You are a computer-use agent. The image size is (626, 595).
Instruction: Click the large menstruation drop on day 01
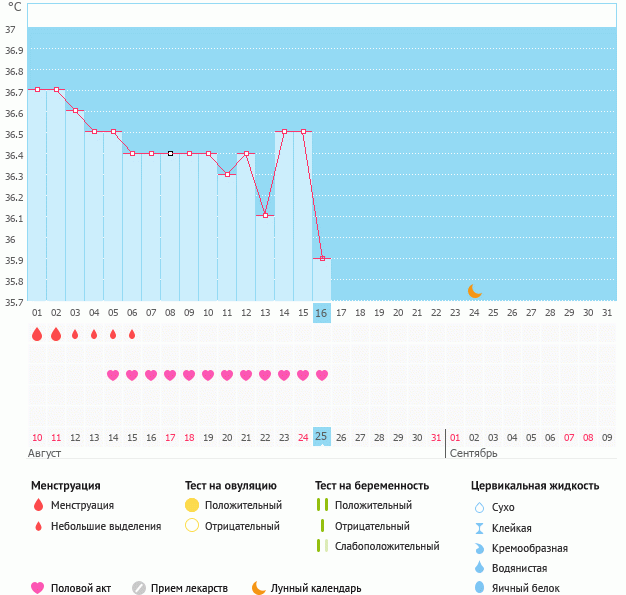37,334
